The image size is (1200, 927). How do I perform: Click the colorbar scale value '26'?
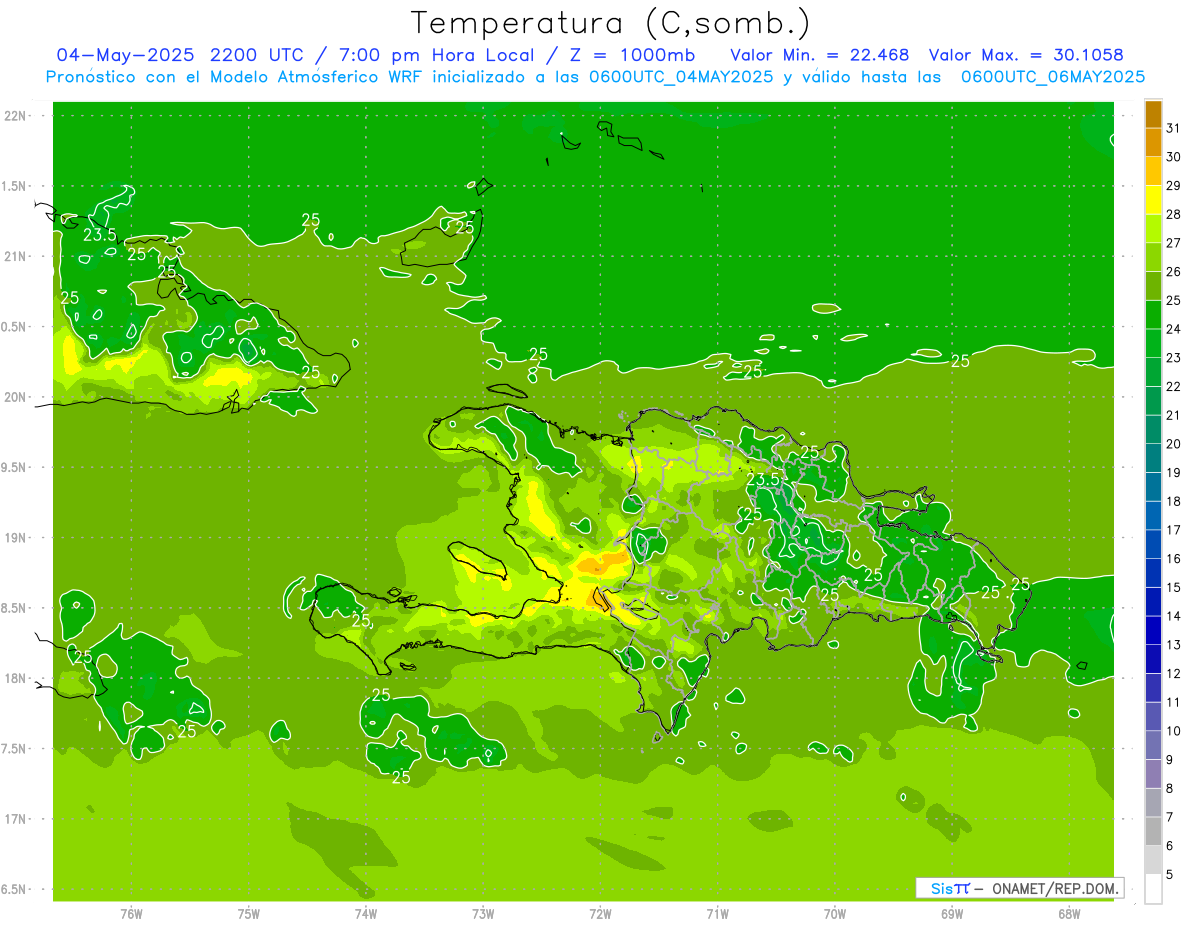pyautogui.click(x=1174, y=272)
